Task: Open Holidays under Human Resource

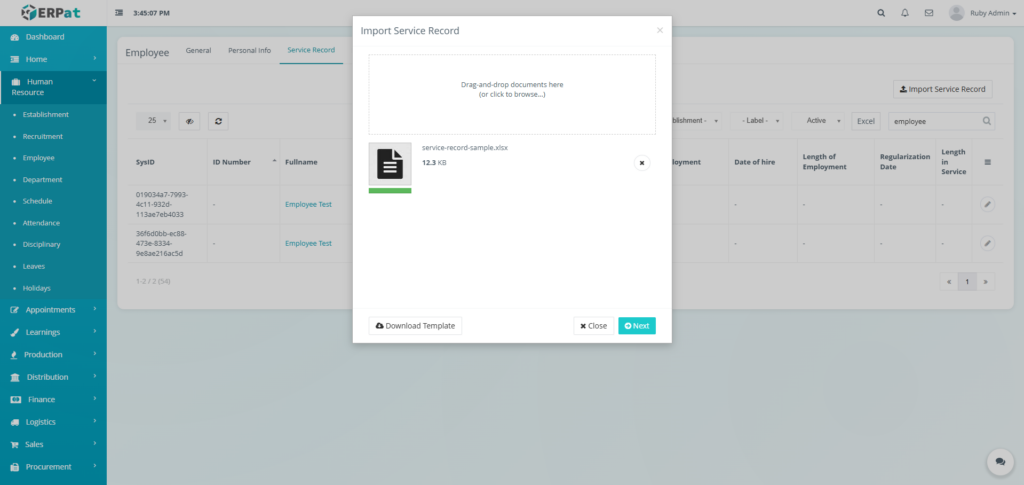Action: pos(37,288)
